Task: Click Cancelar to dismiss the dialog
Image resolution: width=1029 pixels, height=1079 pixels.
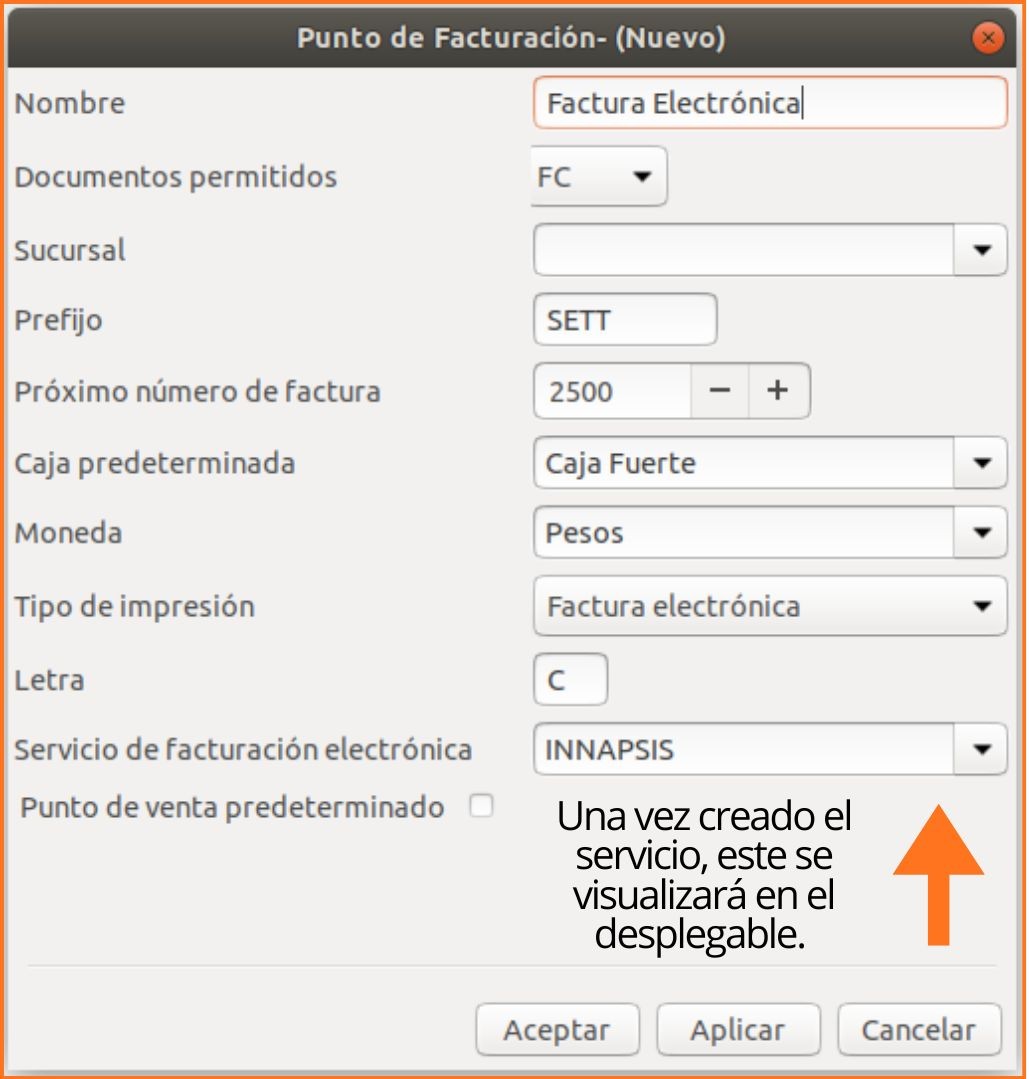Action: (x=918, y=1029)
